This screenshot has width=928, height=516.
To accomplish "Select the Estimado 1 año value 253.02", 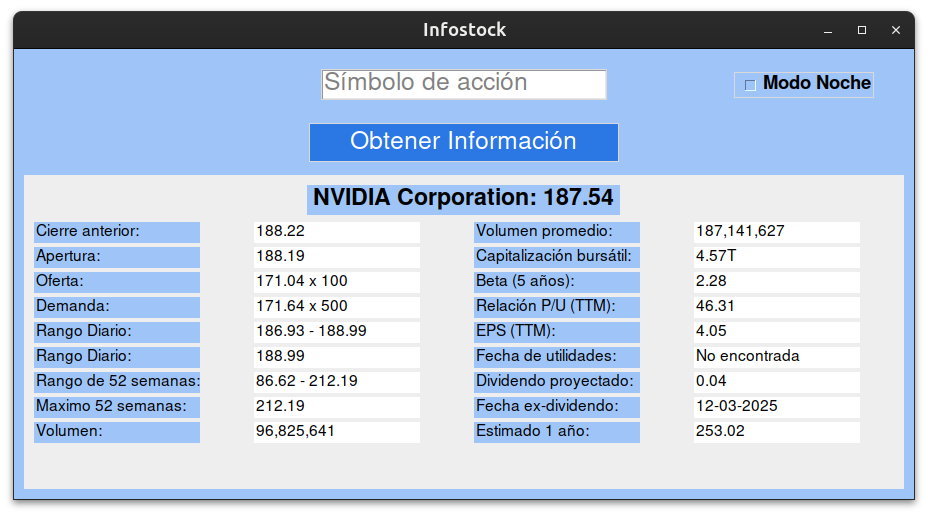I will point(776,432).
